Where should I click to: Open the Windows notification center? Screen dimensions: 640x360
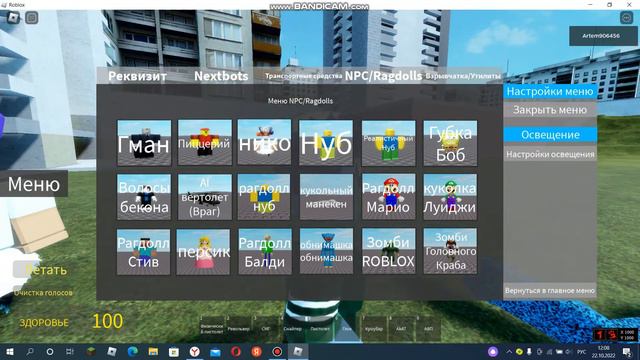pyautogui.click(x=627, y=351)
